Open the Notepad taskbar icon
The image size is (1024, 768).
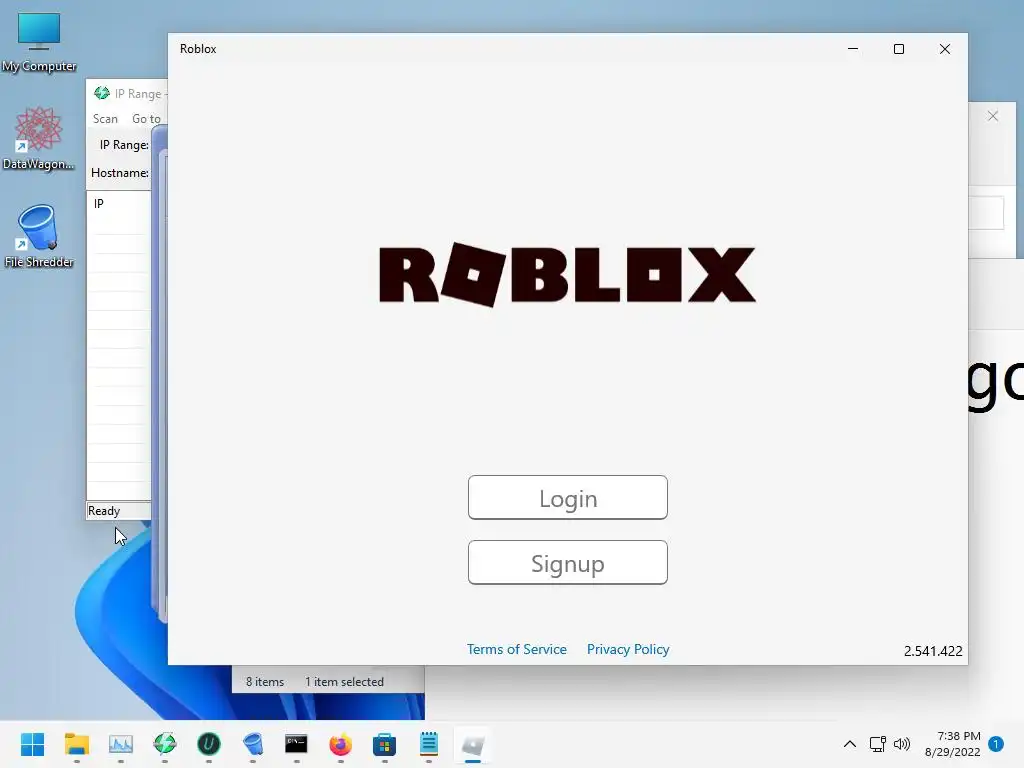tap(428, 744)
